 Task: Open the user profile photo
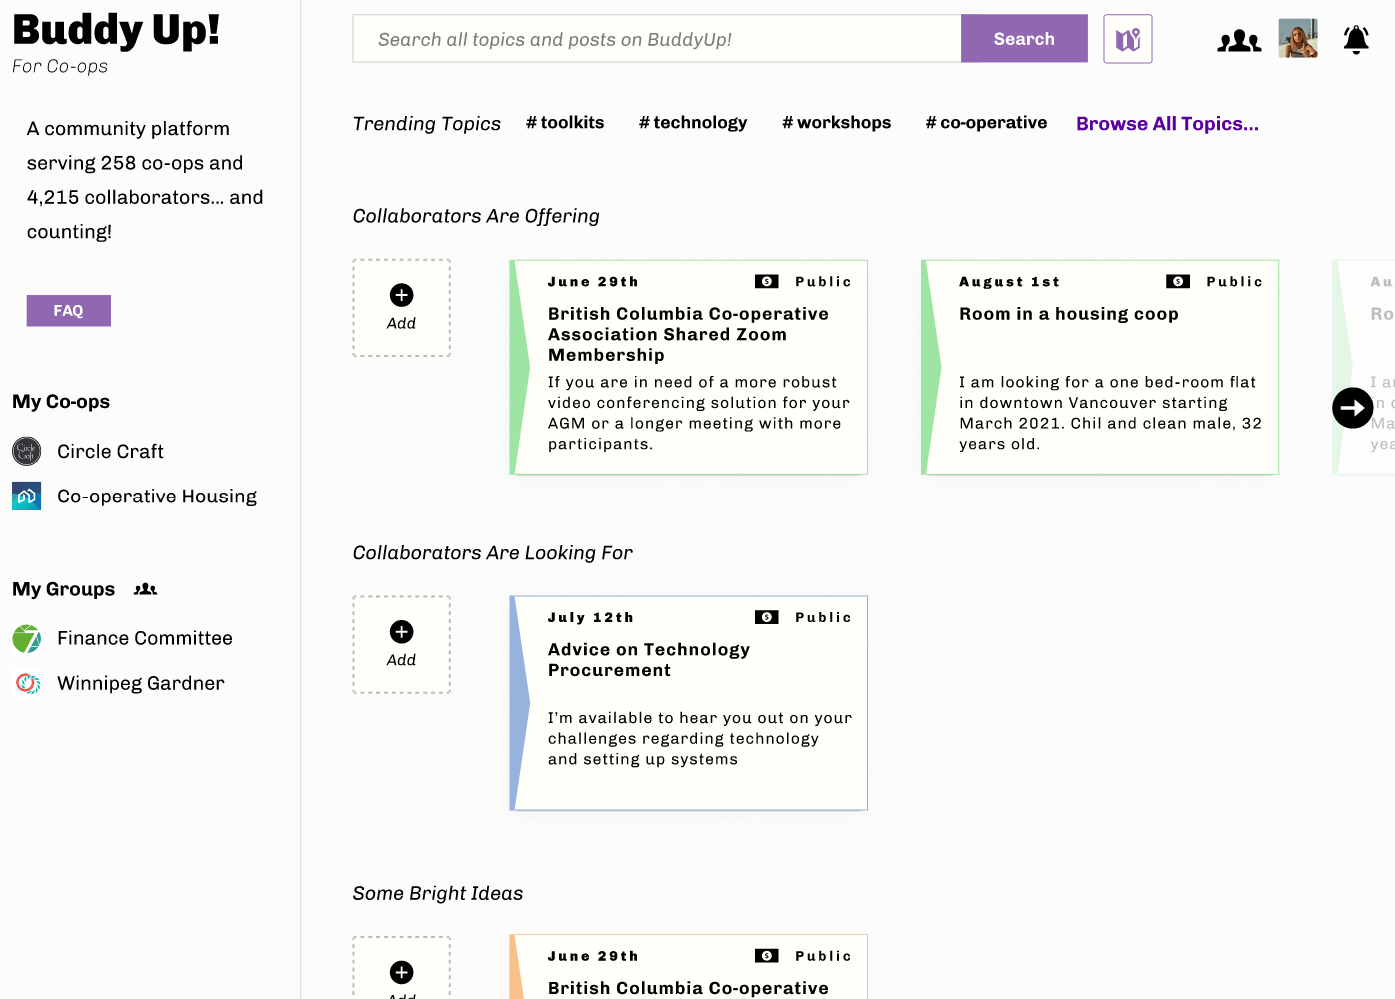(1297, 39)
